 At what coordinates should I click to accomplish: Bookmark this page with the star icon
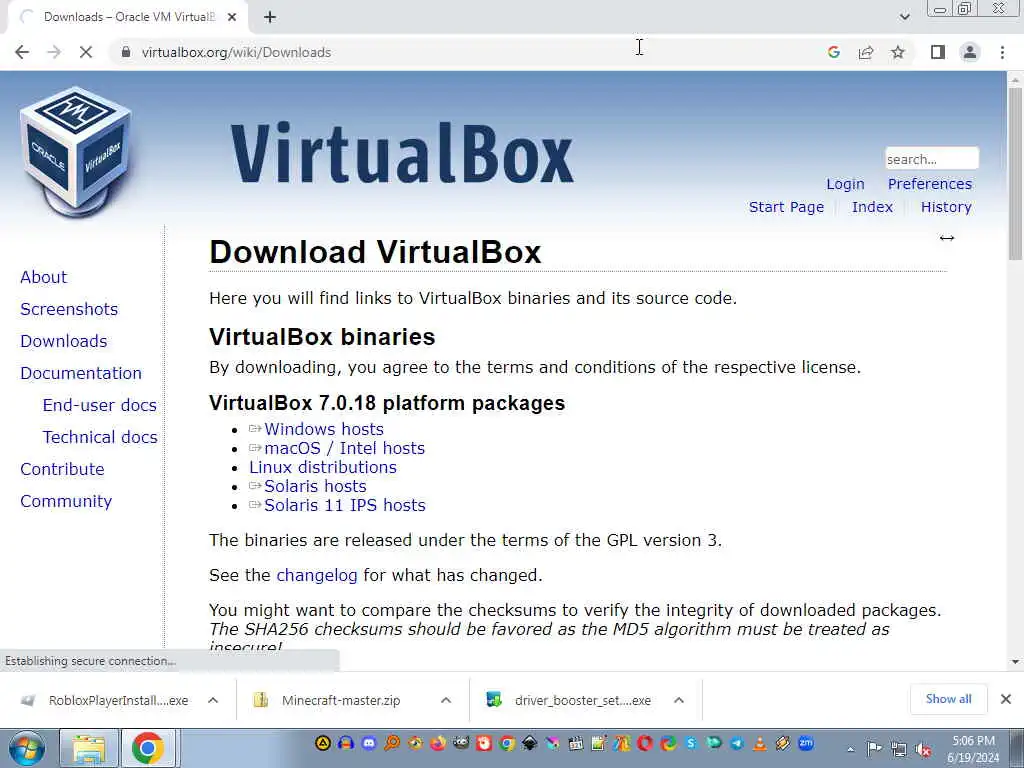pyautogui.click(x=898, y=52)
